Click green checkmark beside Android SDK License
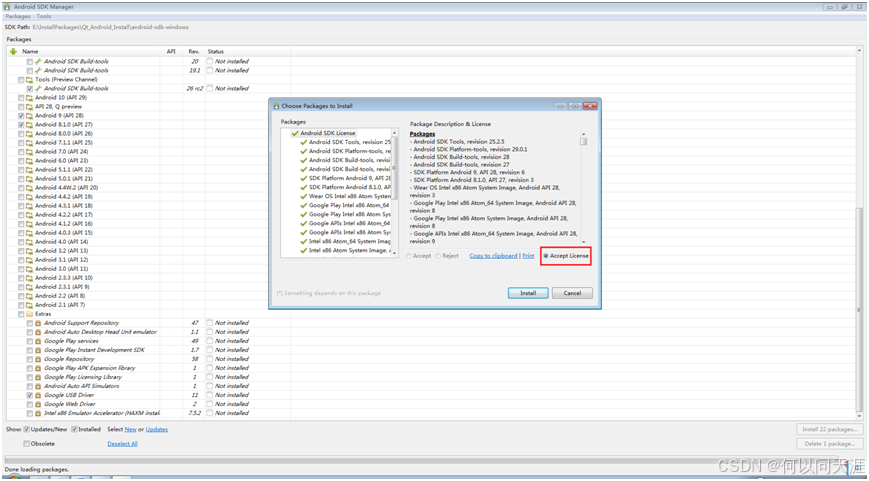The width and height of the screenshot is (869, 481). click(x=294, y=133)
